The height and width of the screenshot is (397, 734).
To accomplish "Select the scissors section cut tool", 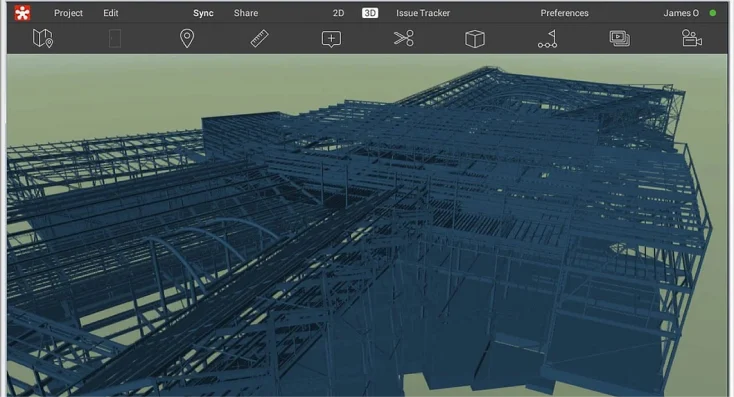I will pyautogui.click(x=404, y=38).
